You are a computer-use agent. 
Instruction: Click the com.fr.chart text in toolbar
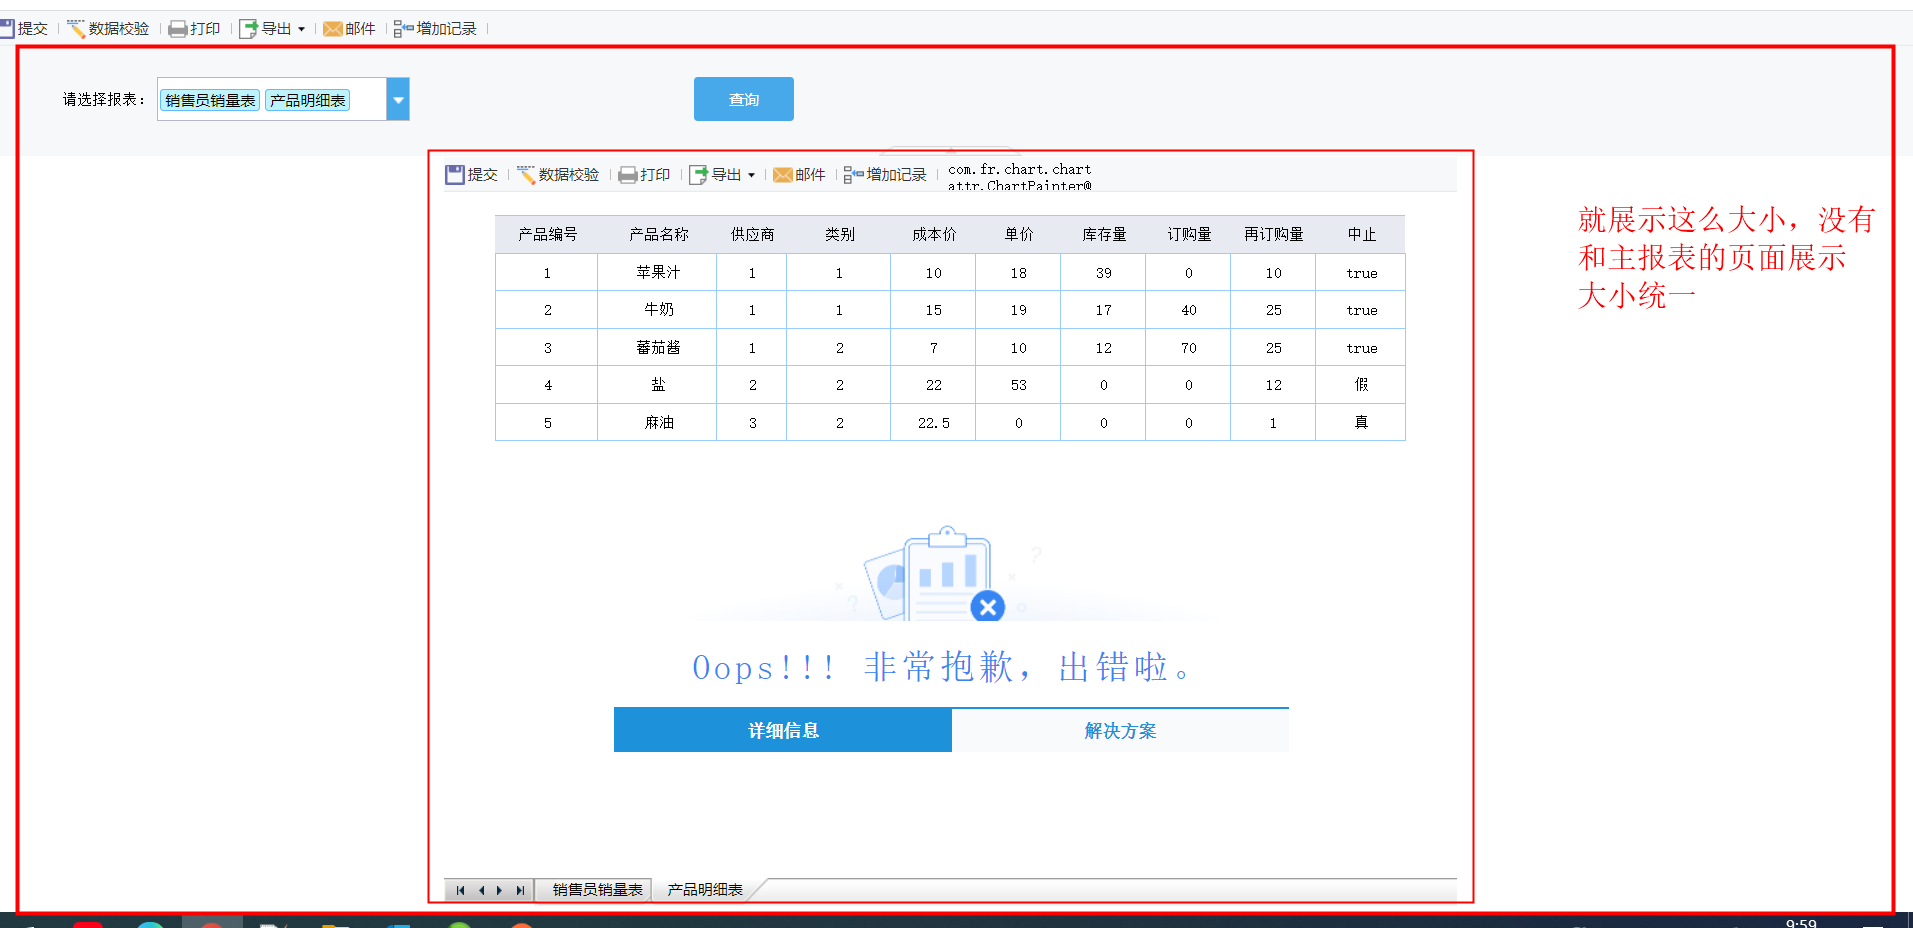tap(1019, 169)
